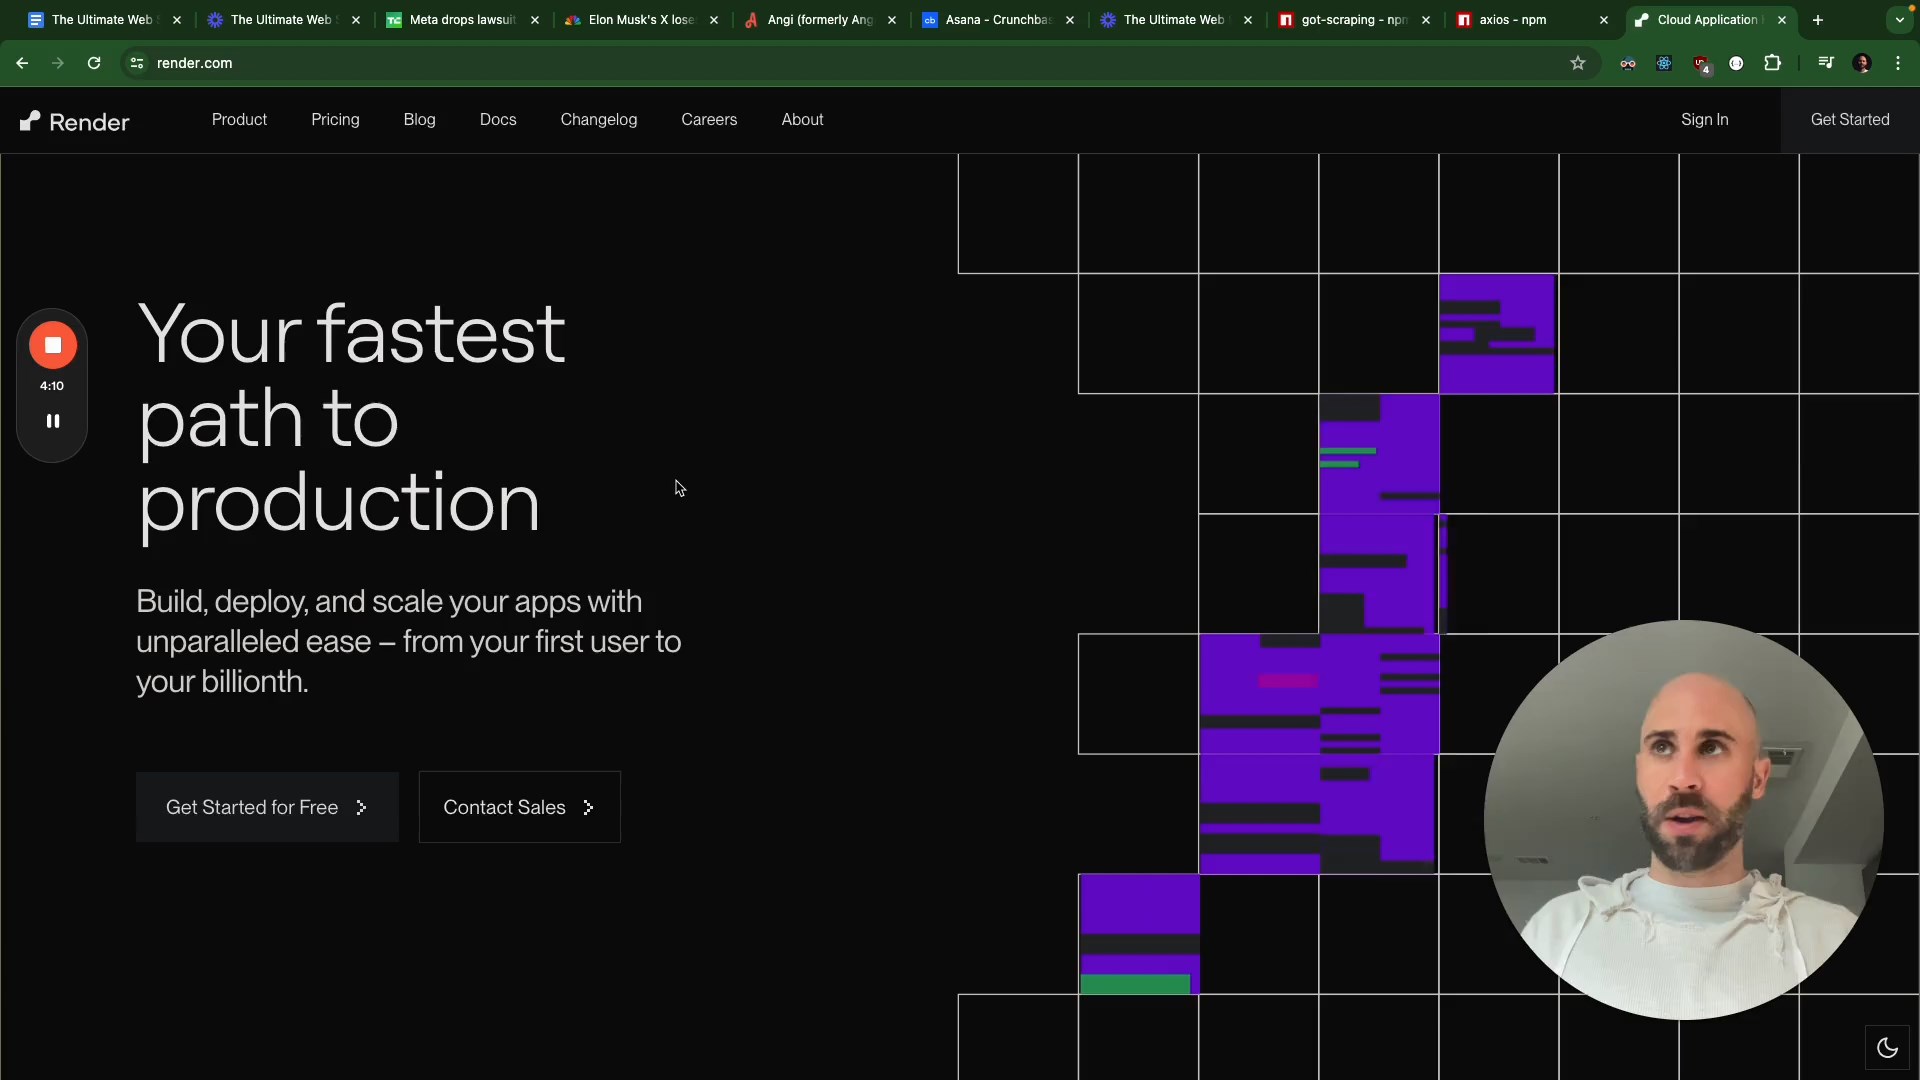Viewport: 1920px width, 1080px height.
Task: Open the Changelog page
Action: pyautogui.click(x=599, y=120)
